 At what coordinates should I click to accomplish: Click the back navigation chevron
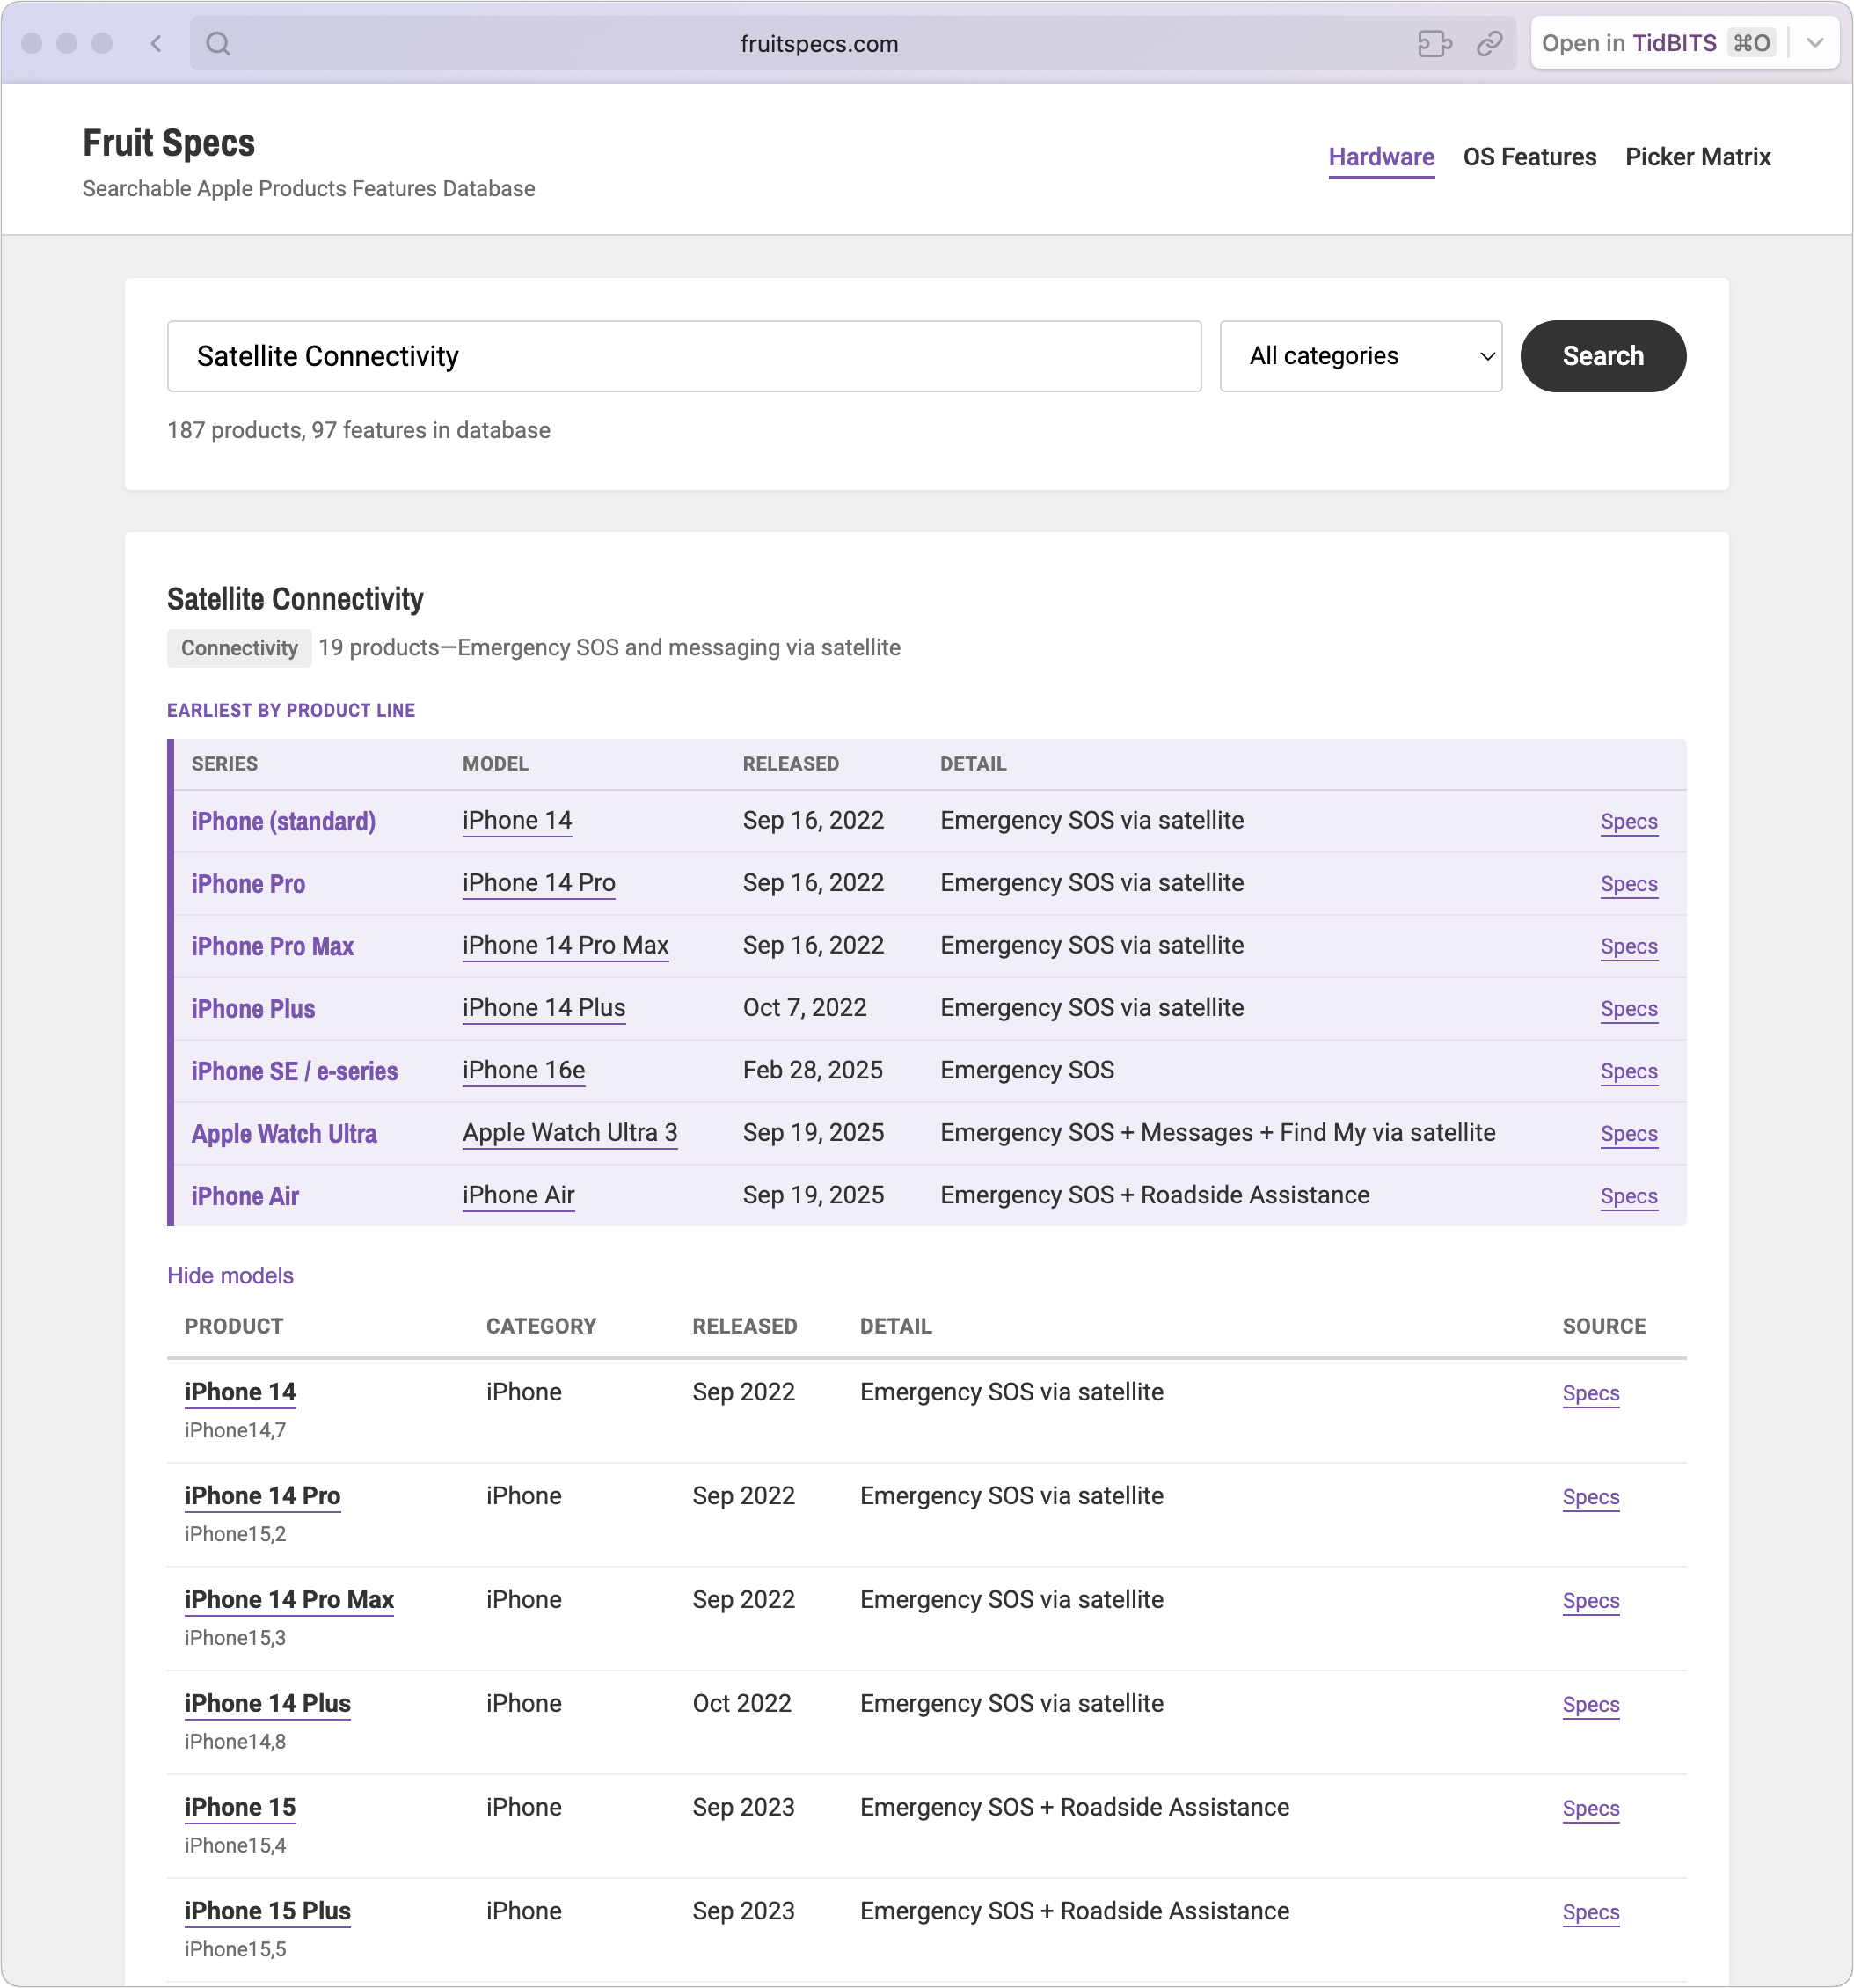[156, 43]
